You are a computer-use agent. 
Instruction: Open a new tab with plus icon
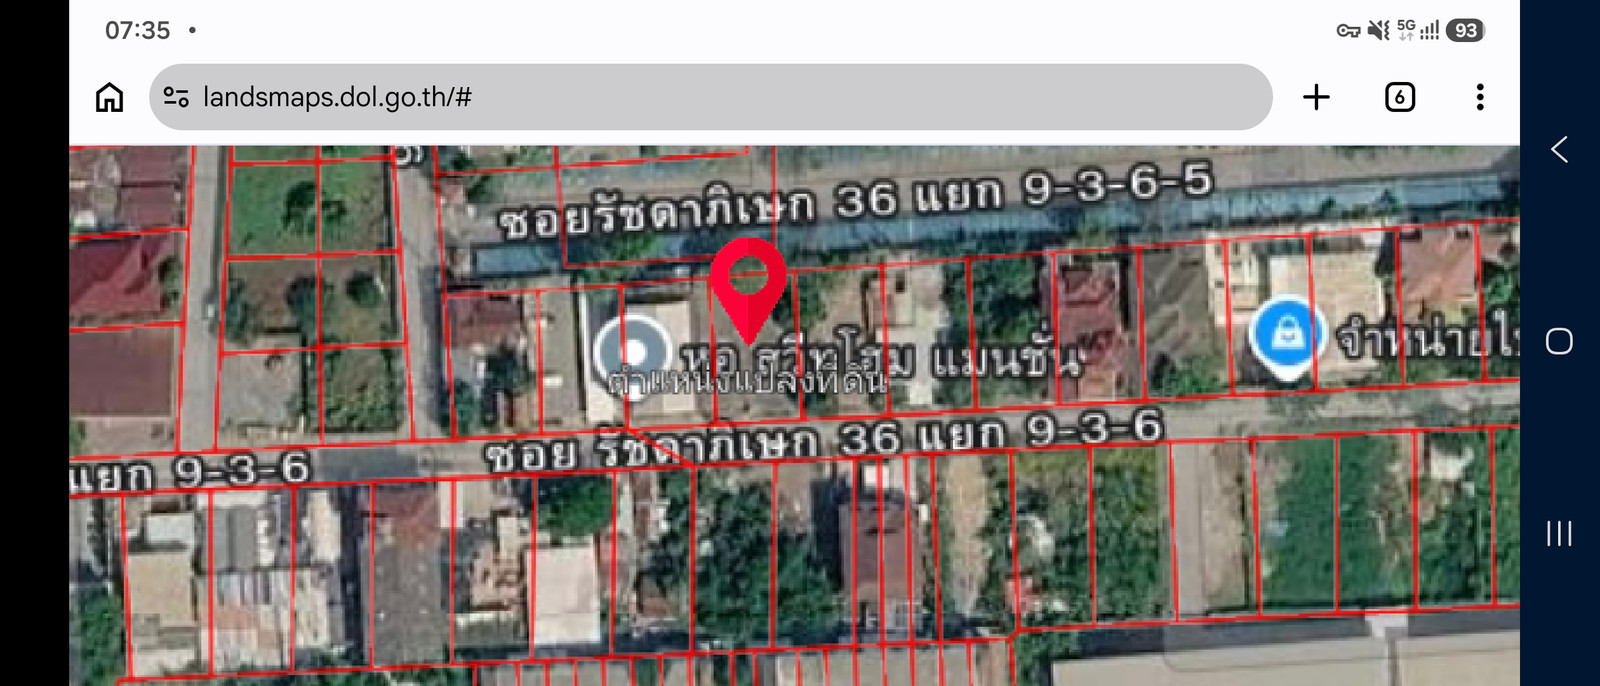(1316, 97)
